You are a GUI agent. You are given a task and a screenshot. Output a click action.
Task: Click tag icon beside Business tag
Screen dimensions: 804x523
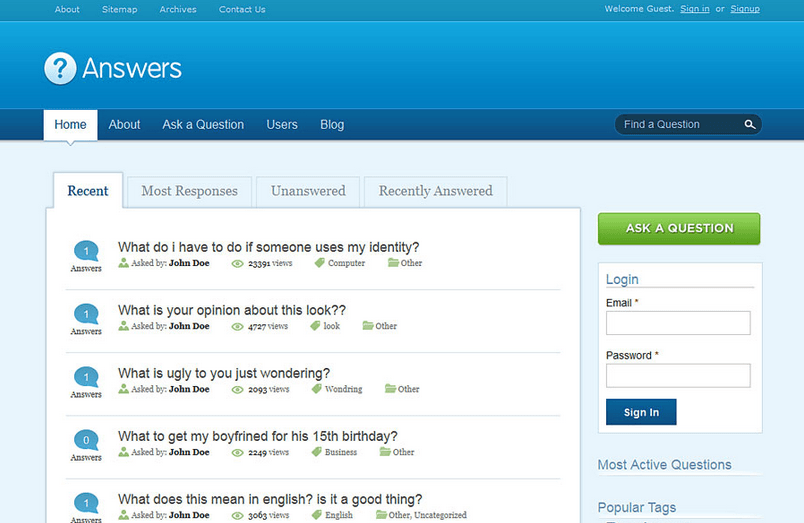coord(316,452)
